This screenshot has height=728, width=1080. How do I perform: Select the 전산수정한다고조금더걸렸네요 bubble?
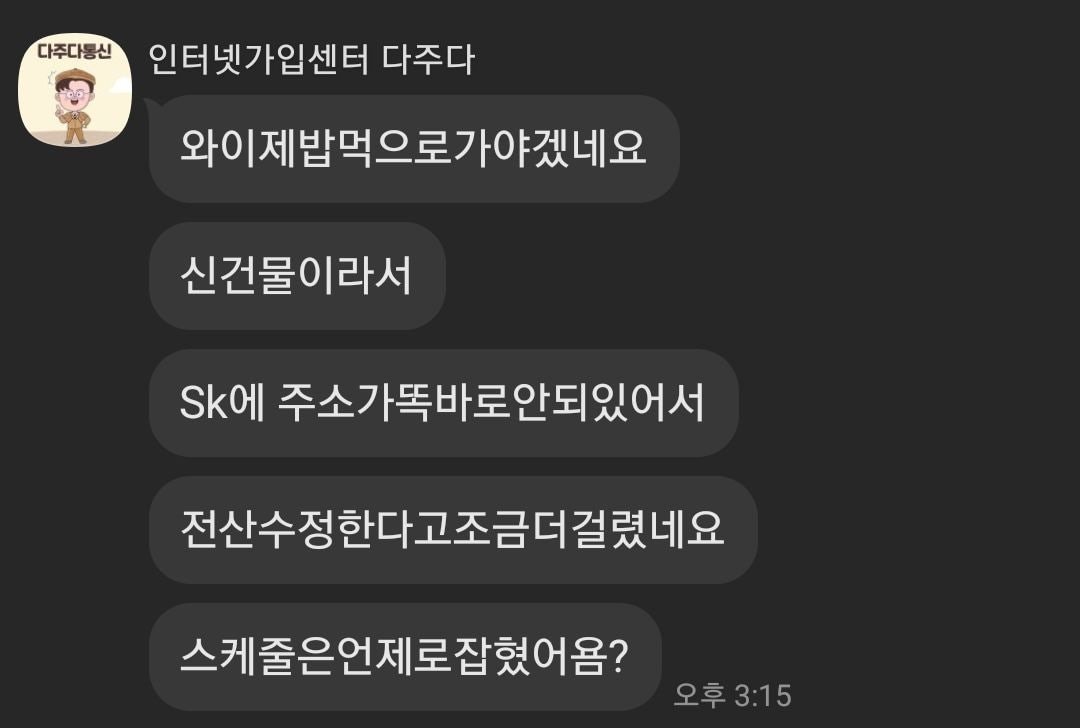pyautogui.click(x=453, y=530)
